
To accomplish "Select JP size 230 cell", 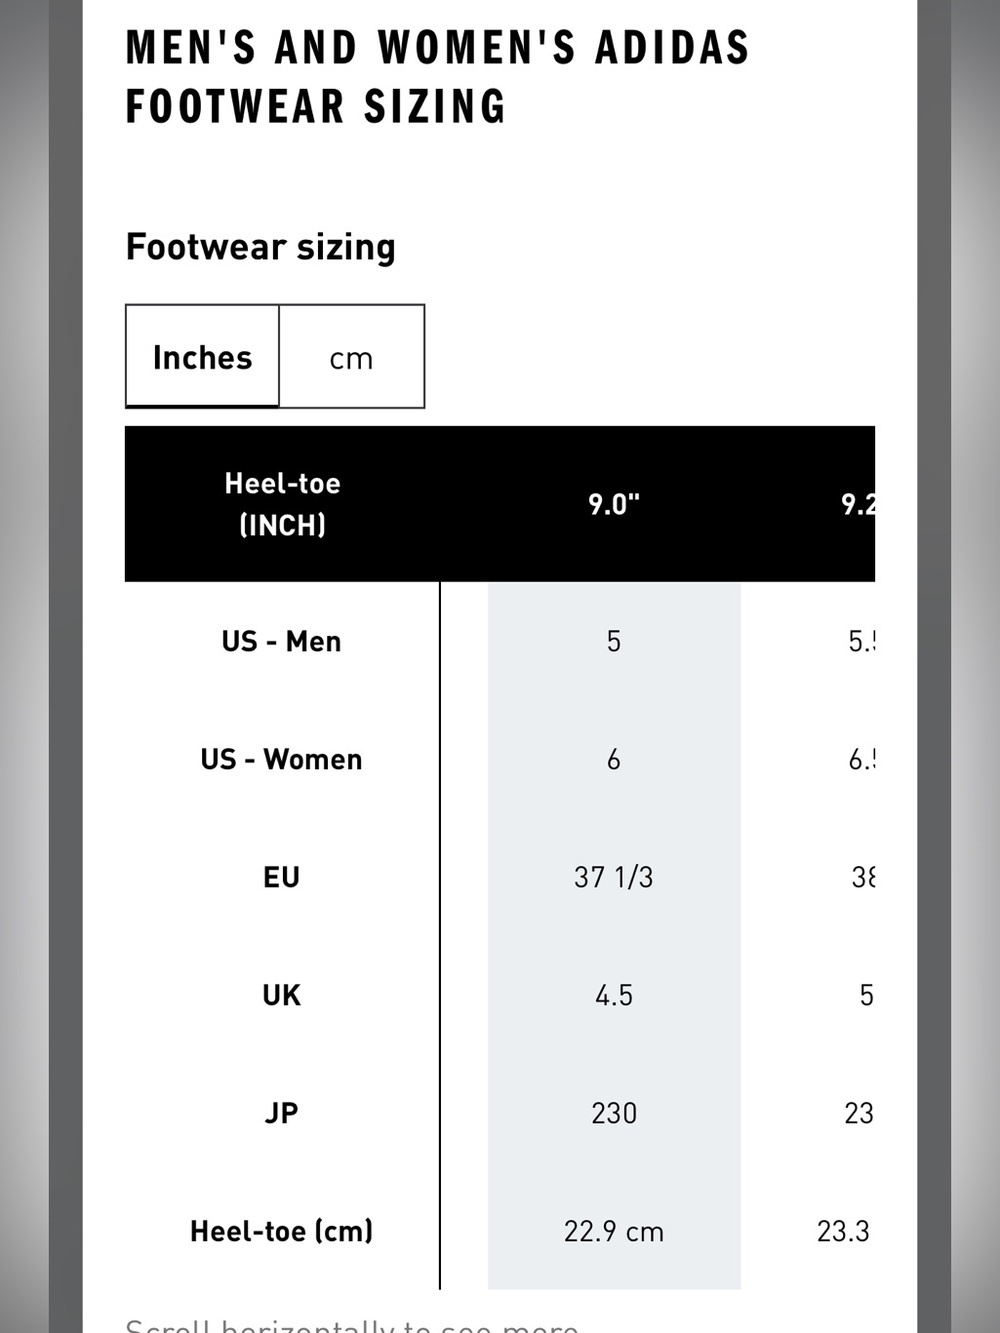I will point(614,1113).
